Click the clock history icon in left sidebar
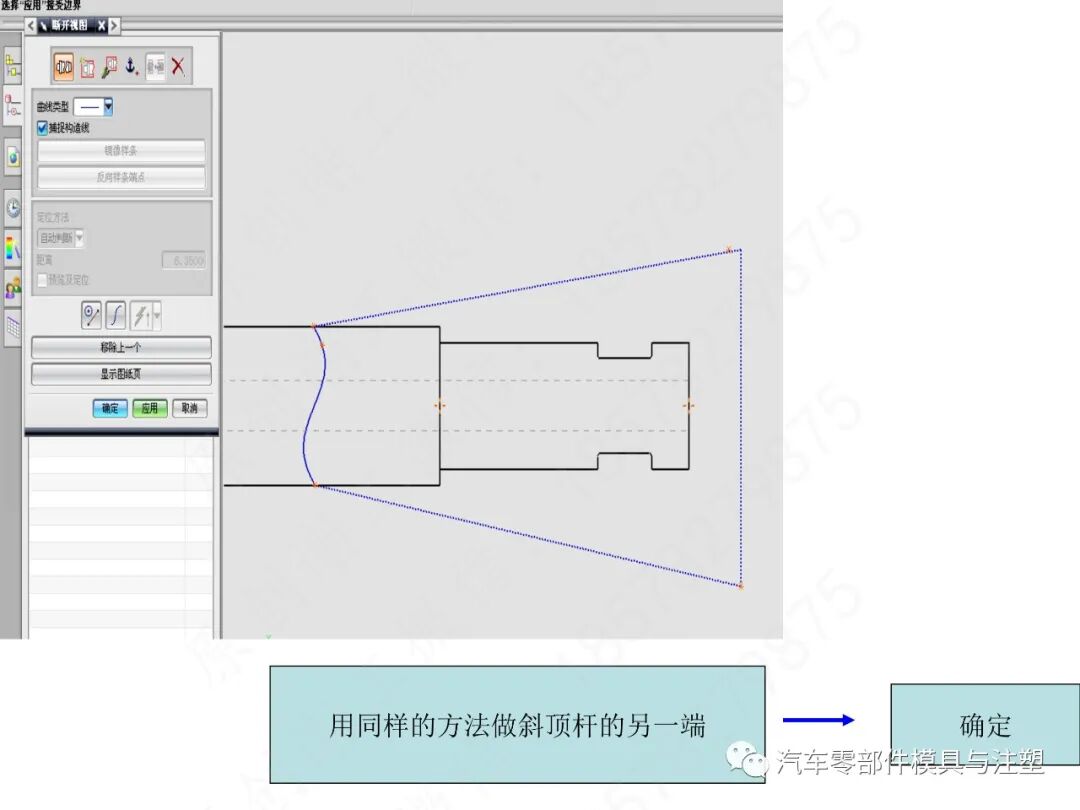The height and width of the screenshot is (810, 1080). (14, 206)
